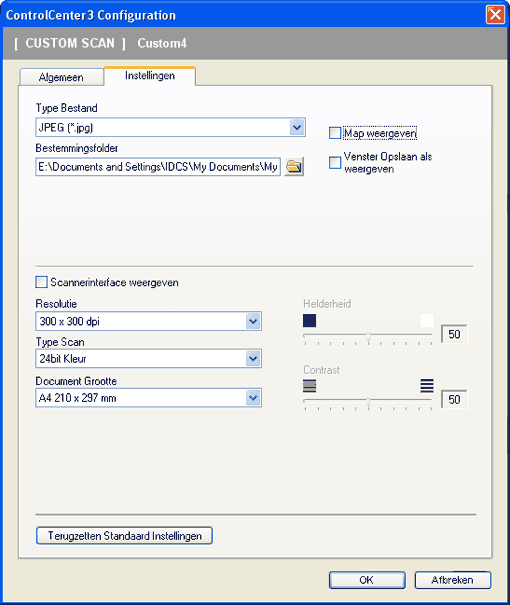Image resolution: width=510 pixels, height=605 pixels.
Task: Toggle Scannerinterface weergeven checkbox
Action: 41,282
